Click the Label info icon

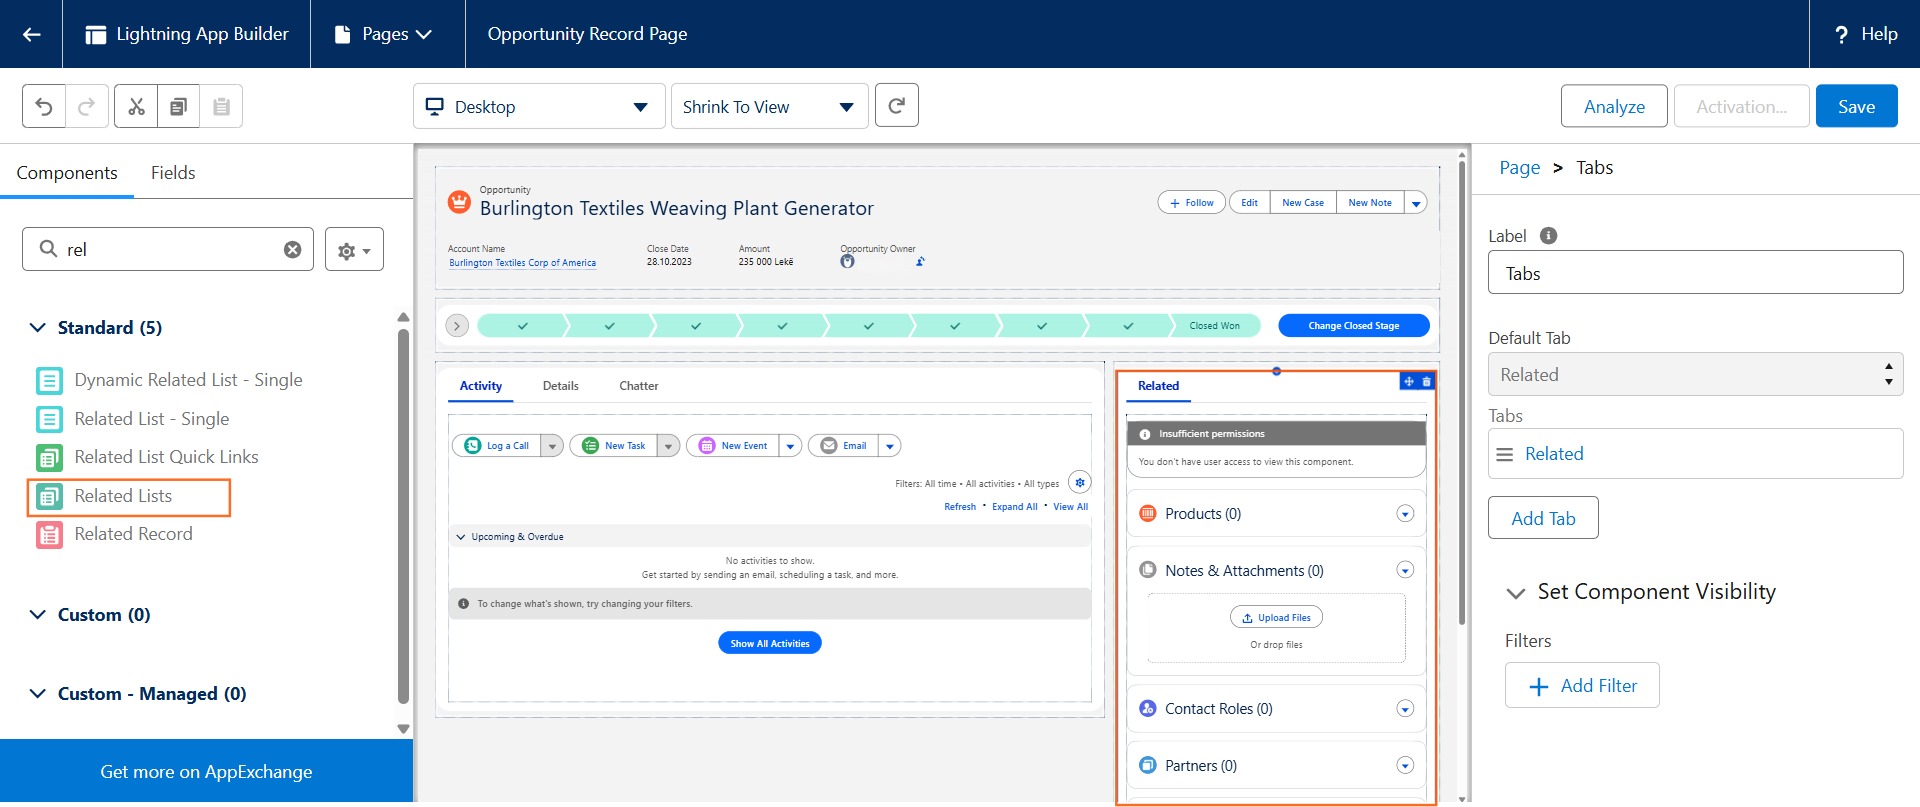click(1548, 236)
